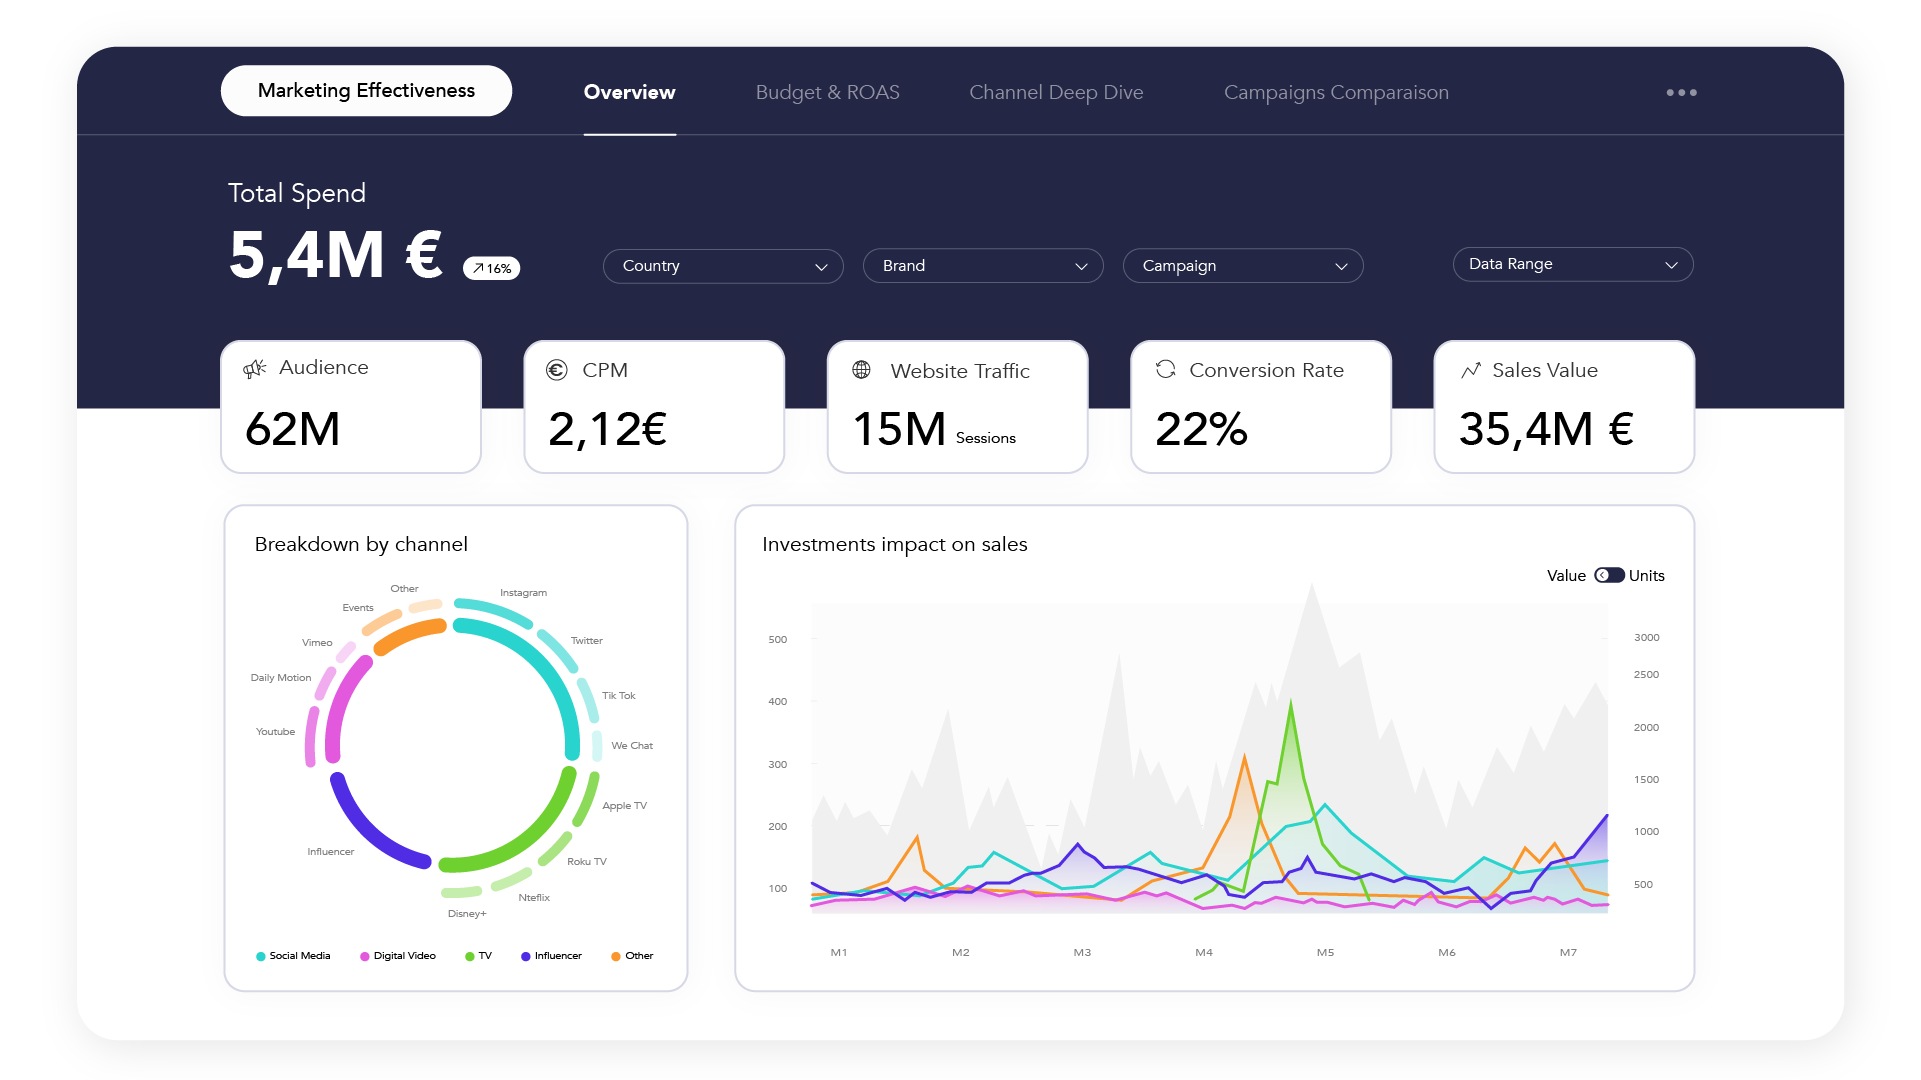Click the Total Spend 5,4M € value
This screenshot has width=1921, height=1080.
click(336, 254)
